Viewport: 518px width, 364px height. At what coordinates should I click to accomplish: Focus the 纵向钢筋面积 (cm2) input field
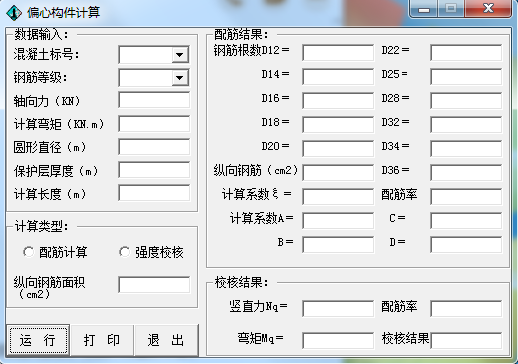154,285
